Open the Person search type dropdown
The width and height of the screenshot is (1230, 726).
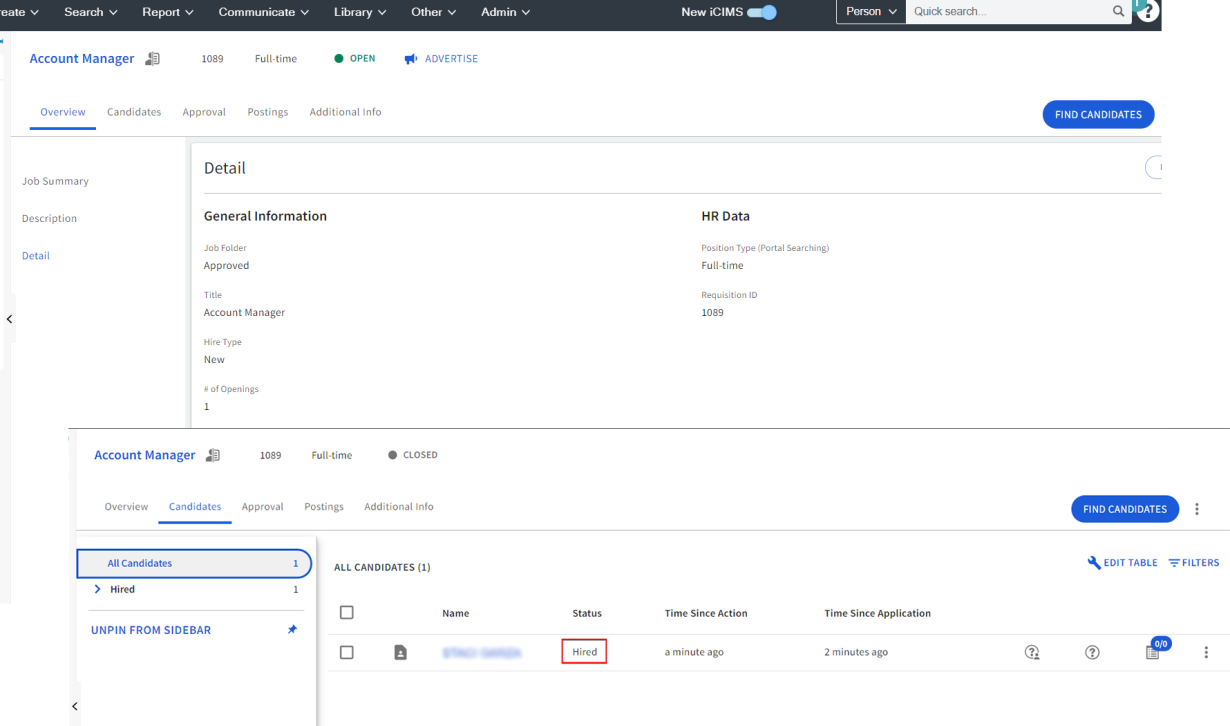point(870,12)
